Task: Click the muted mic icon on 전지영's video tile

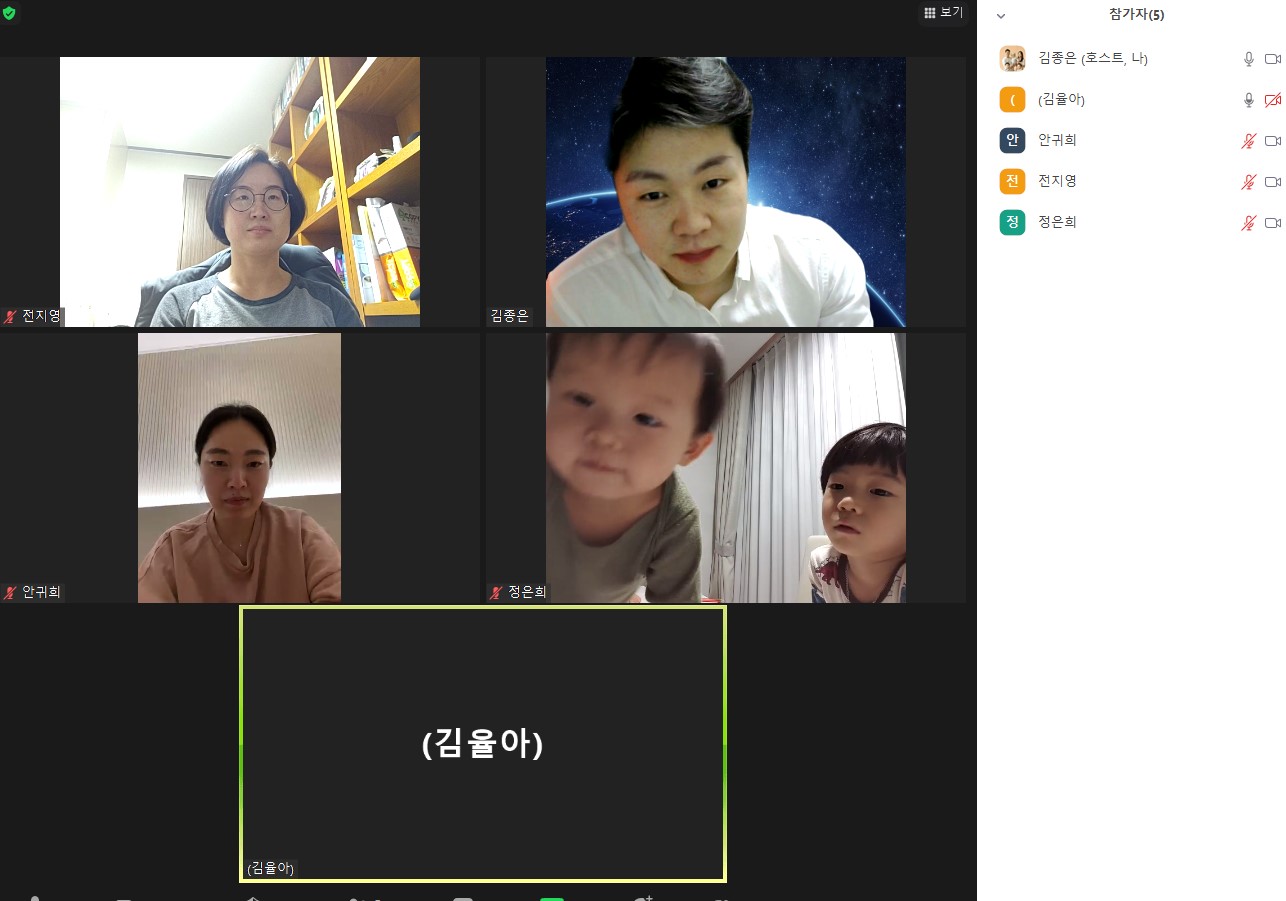Action: tap(11, 316)
